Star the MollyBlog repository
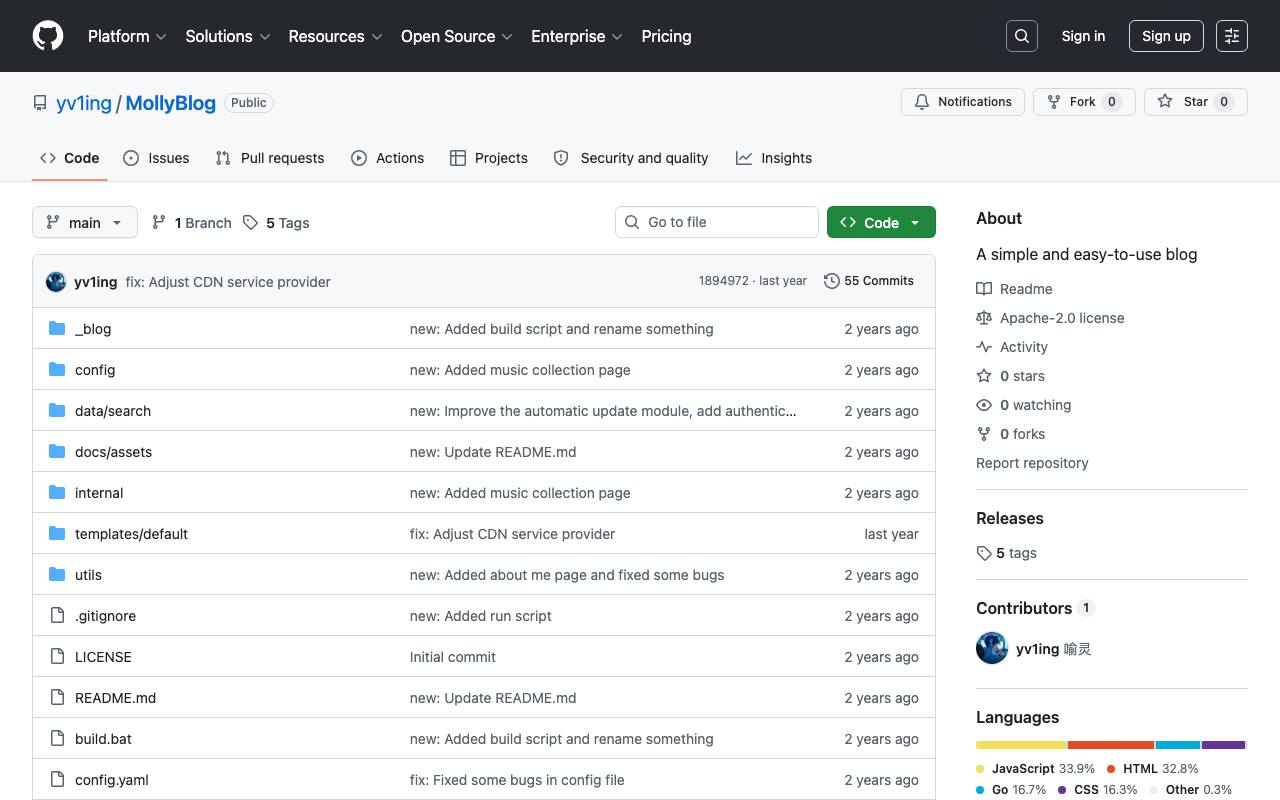The width and height of the screenshot is (1280, 800). pyautogui.click(x=1196, y=102)
